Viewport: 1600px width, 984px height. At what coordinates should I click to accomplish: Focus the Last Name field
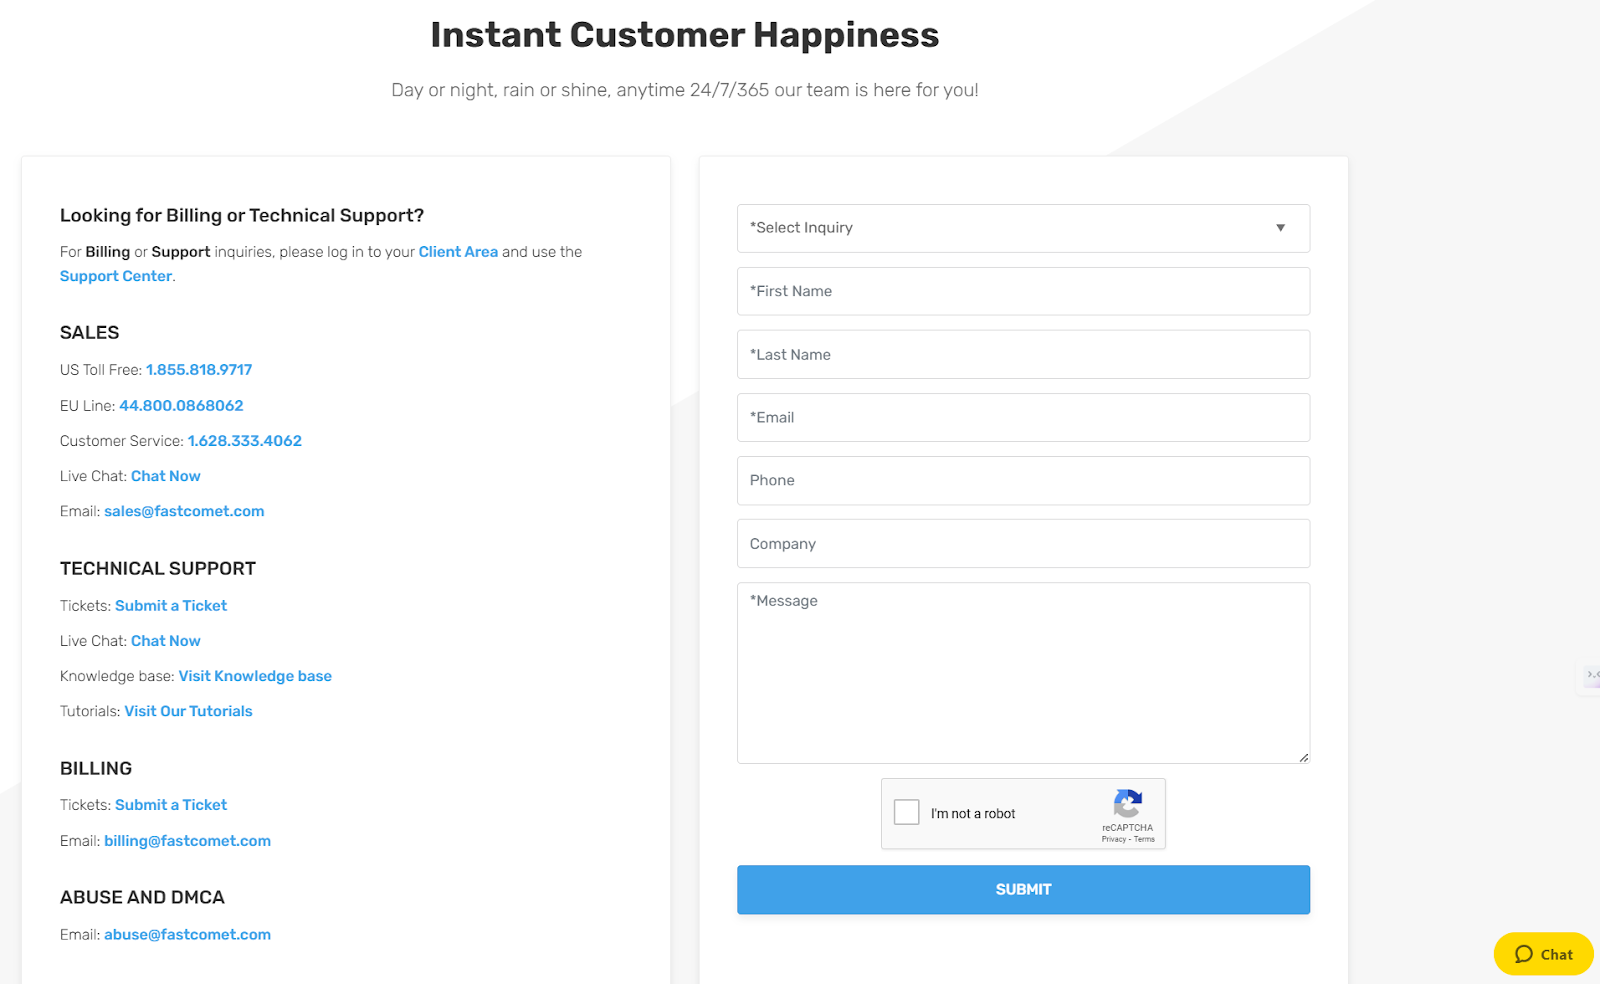pyautogui.click(x=1023, y=354)
